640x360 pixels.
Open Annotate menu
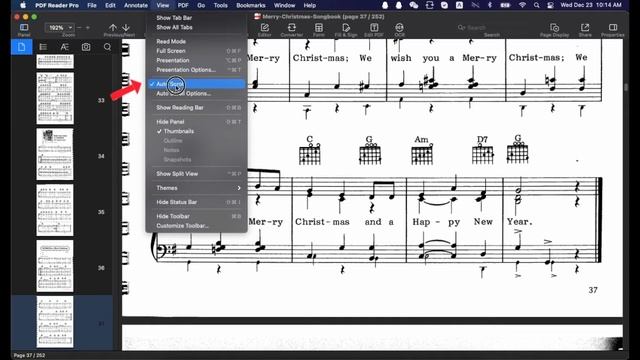[136, 5]
